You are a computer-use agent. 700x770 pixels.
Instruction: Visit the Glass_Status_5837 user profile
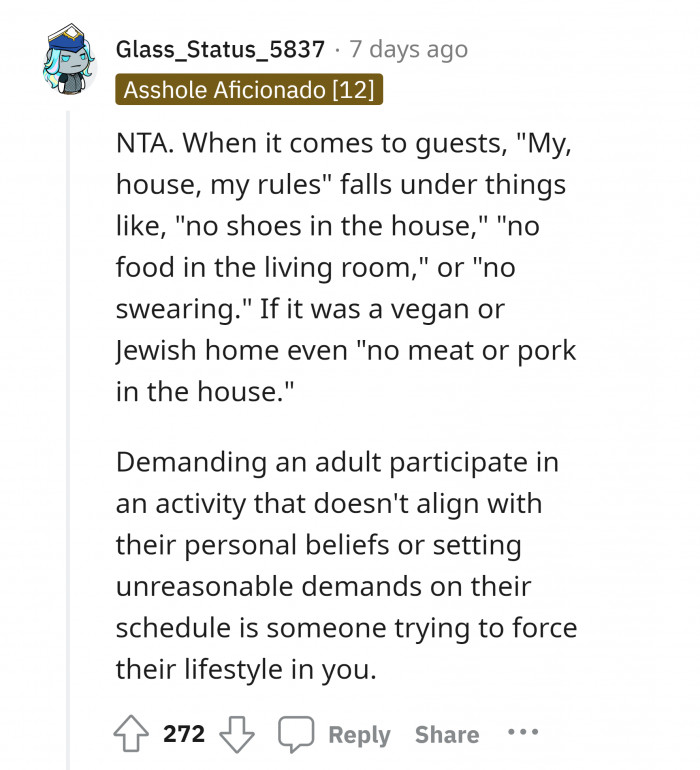point(220,49)
